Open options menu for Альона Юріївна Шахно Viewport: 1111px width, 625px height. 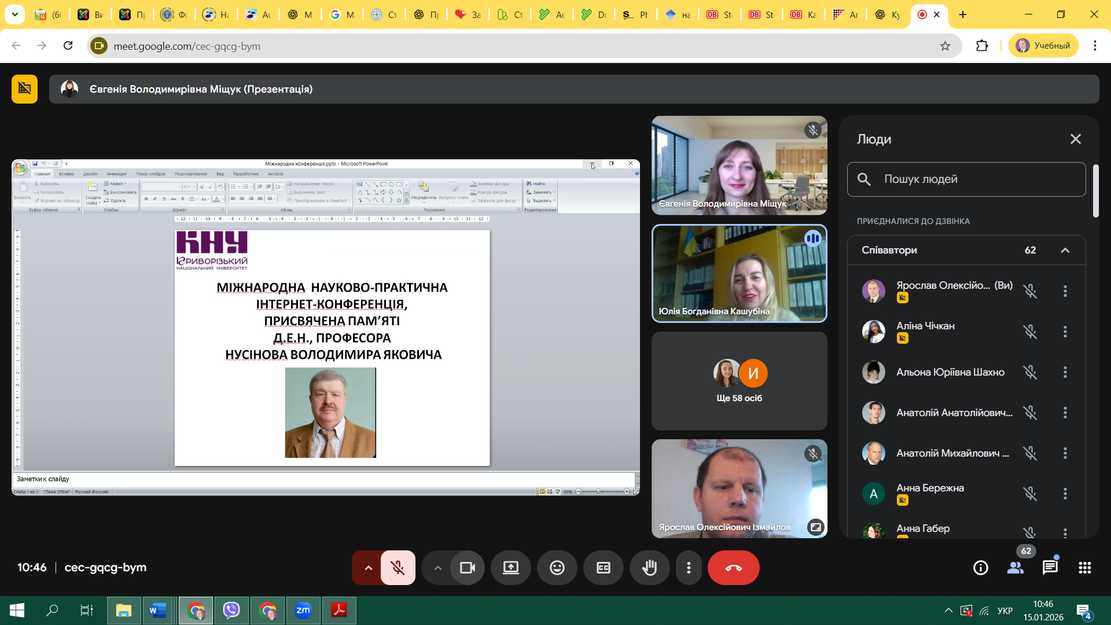1065,372
